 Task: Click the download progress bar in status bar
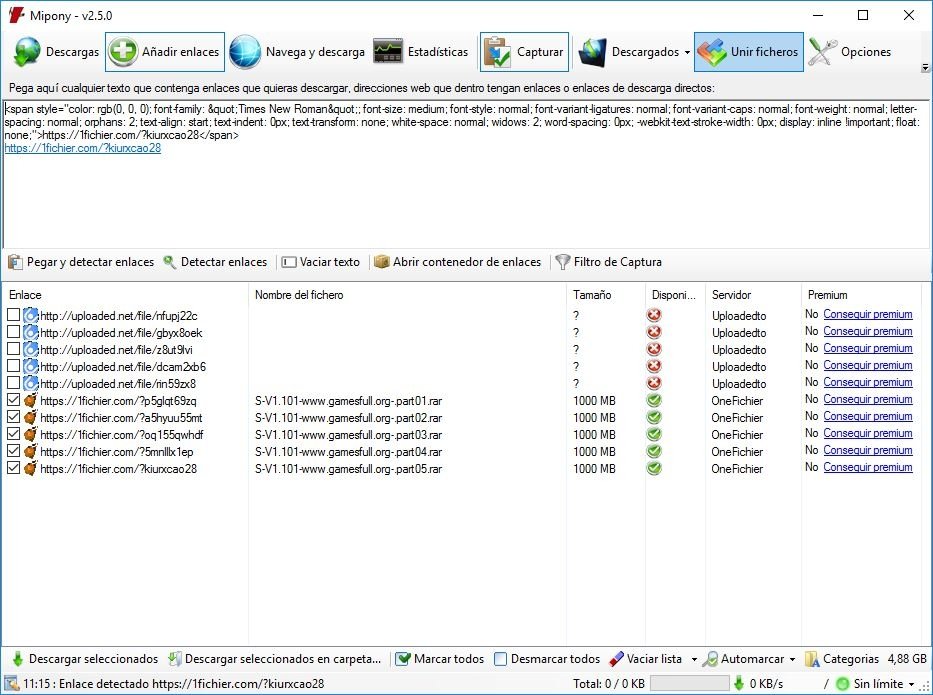click(x=689, y=684)
